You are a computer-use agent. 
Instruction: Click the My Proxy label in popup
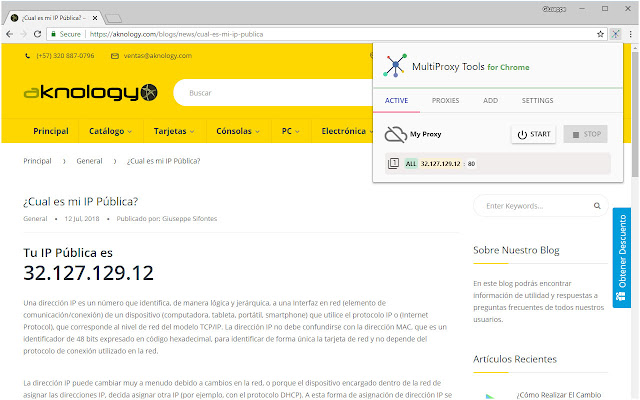(x=425, y=134)
